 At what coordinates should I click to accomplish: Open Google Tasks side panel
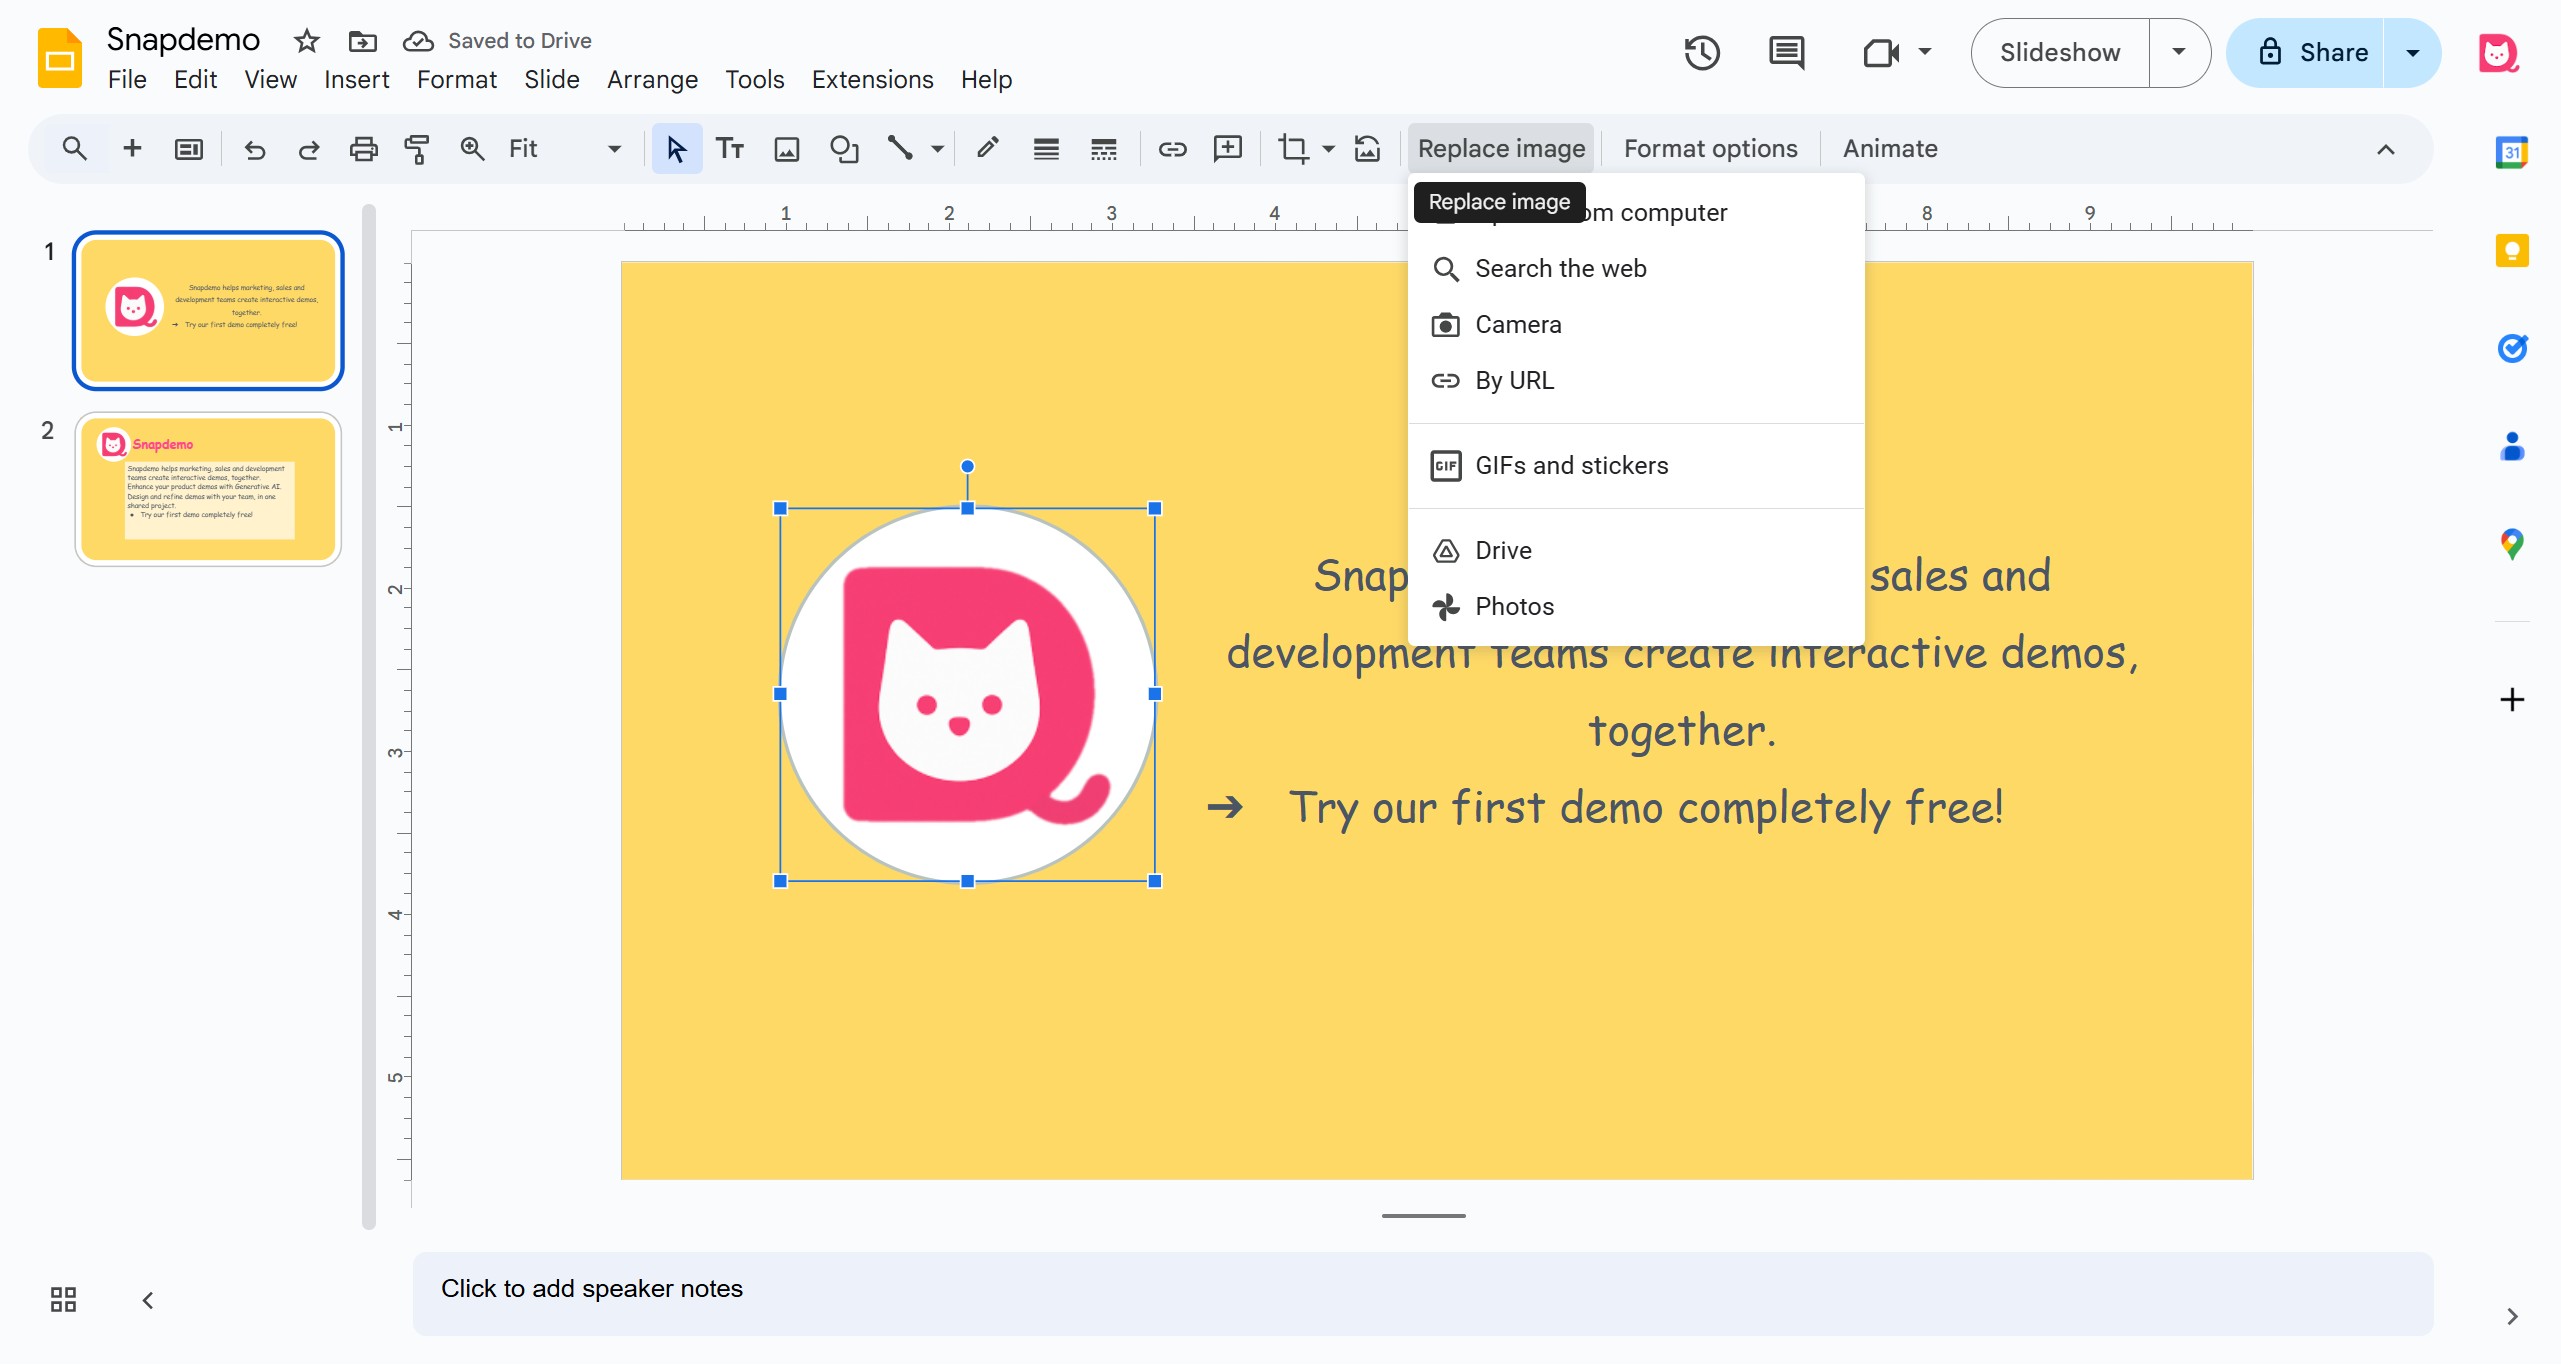[x=2512, y=348]
